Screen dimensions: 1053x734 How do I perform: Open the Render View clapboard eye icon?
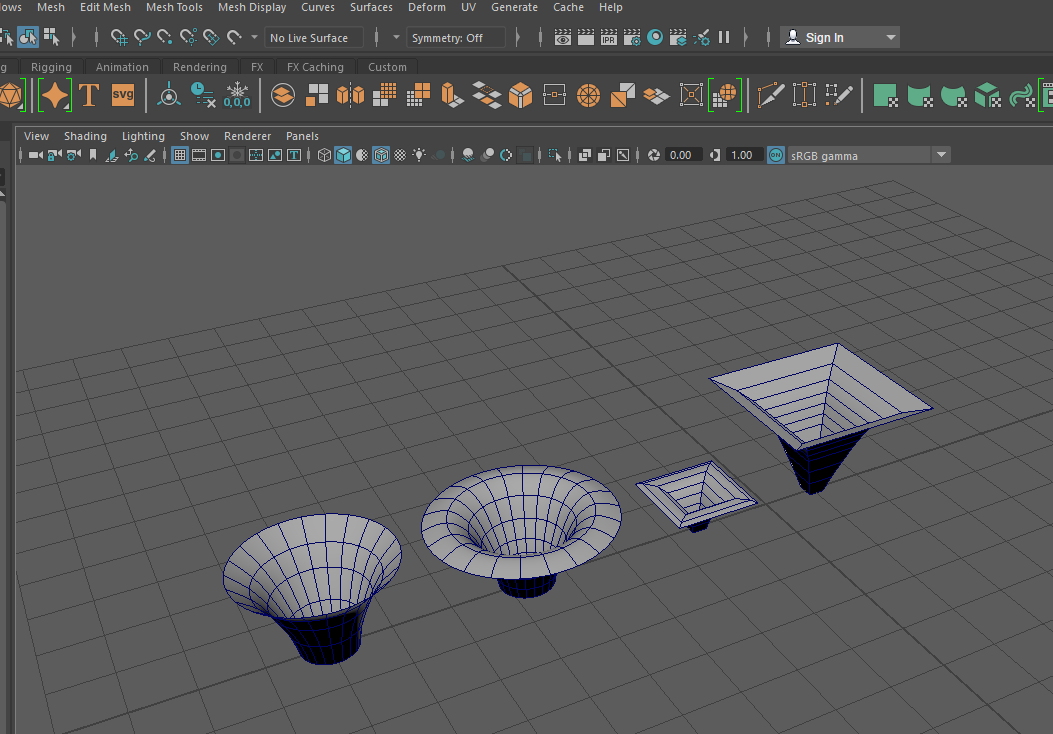(x=563, y=38)
